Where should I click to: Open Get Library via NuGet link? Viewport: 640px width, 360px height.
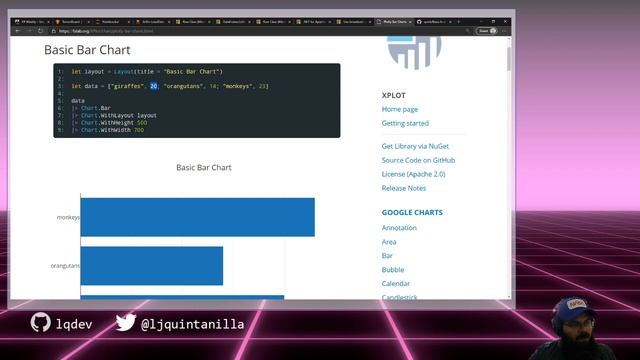pyautogui.click(x=415, y=146)
